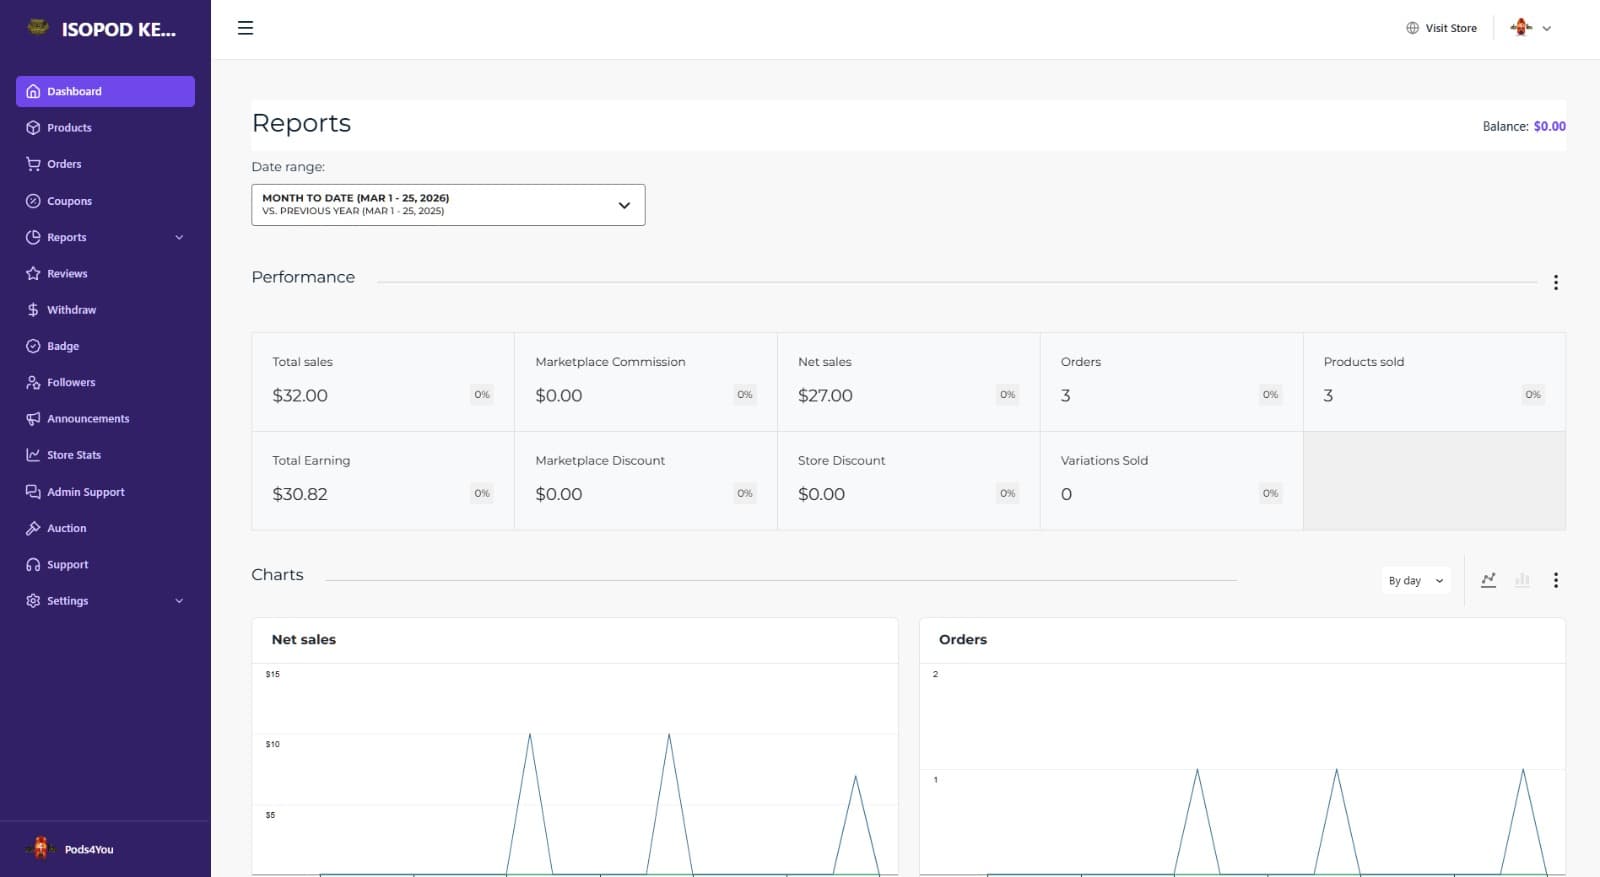Open the date range dropdown
1600x877 pixels.
click(448, 205)
